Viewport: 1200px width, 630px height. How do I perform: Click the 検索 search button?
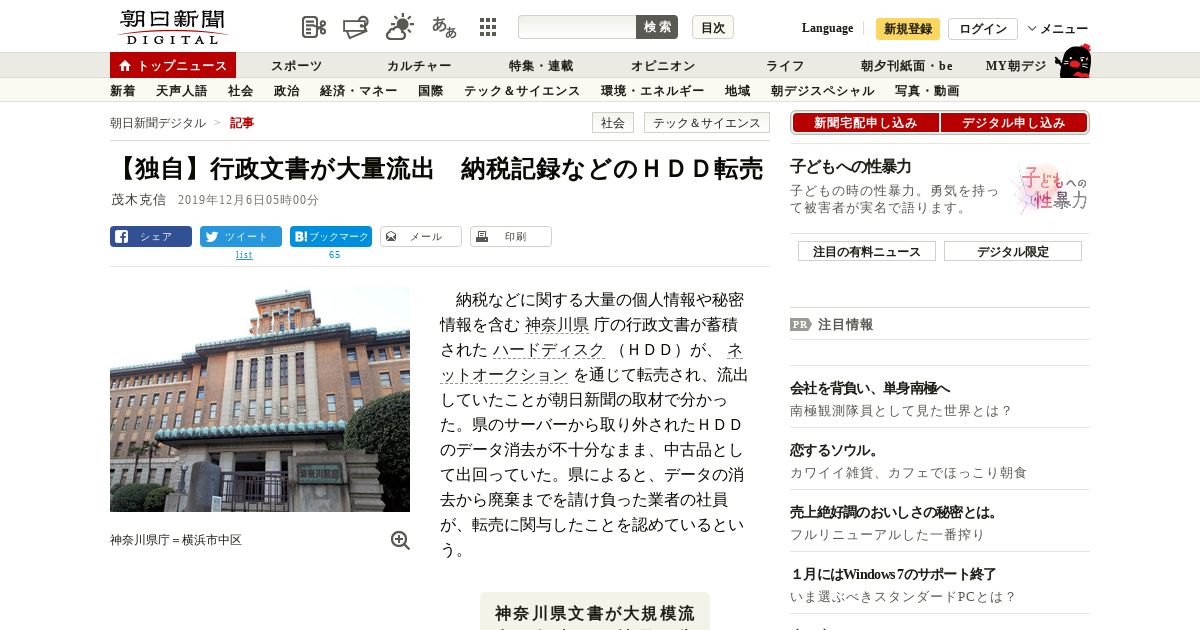point(657,27)
